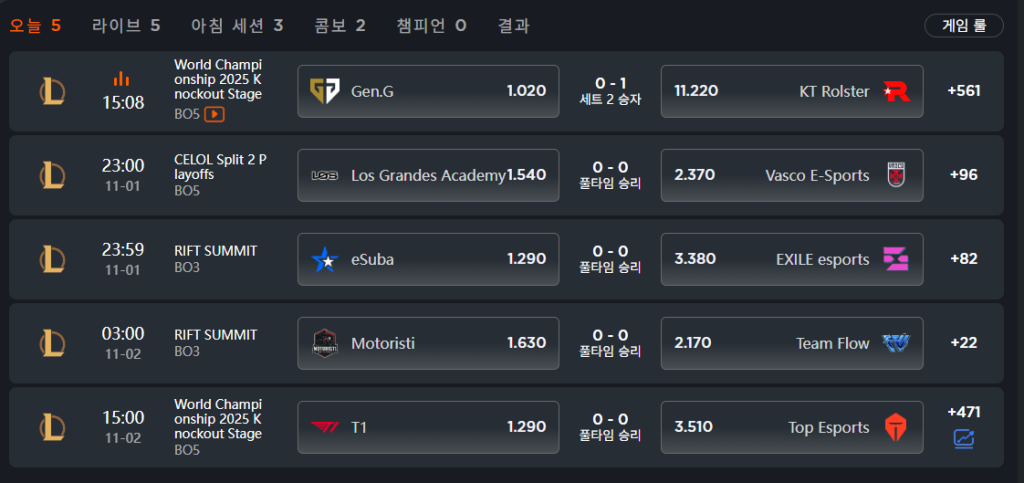Viewport: 1024px width, 483px height.
Task: Click the live indicator bars icon above 15:08
Action: (122, 78)
